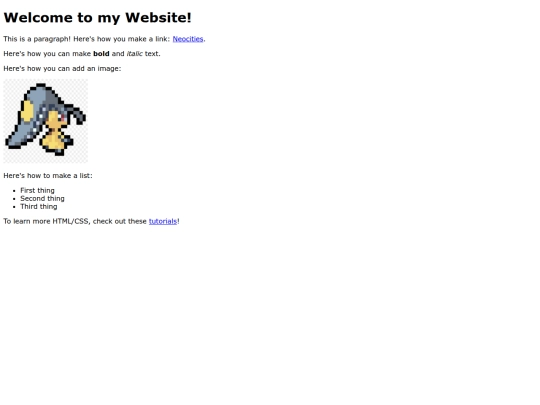Image resolution: width=540 pixels, height=405 pixels.
Task: Click the italic word "italic"
Action: pos(135,54)
